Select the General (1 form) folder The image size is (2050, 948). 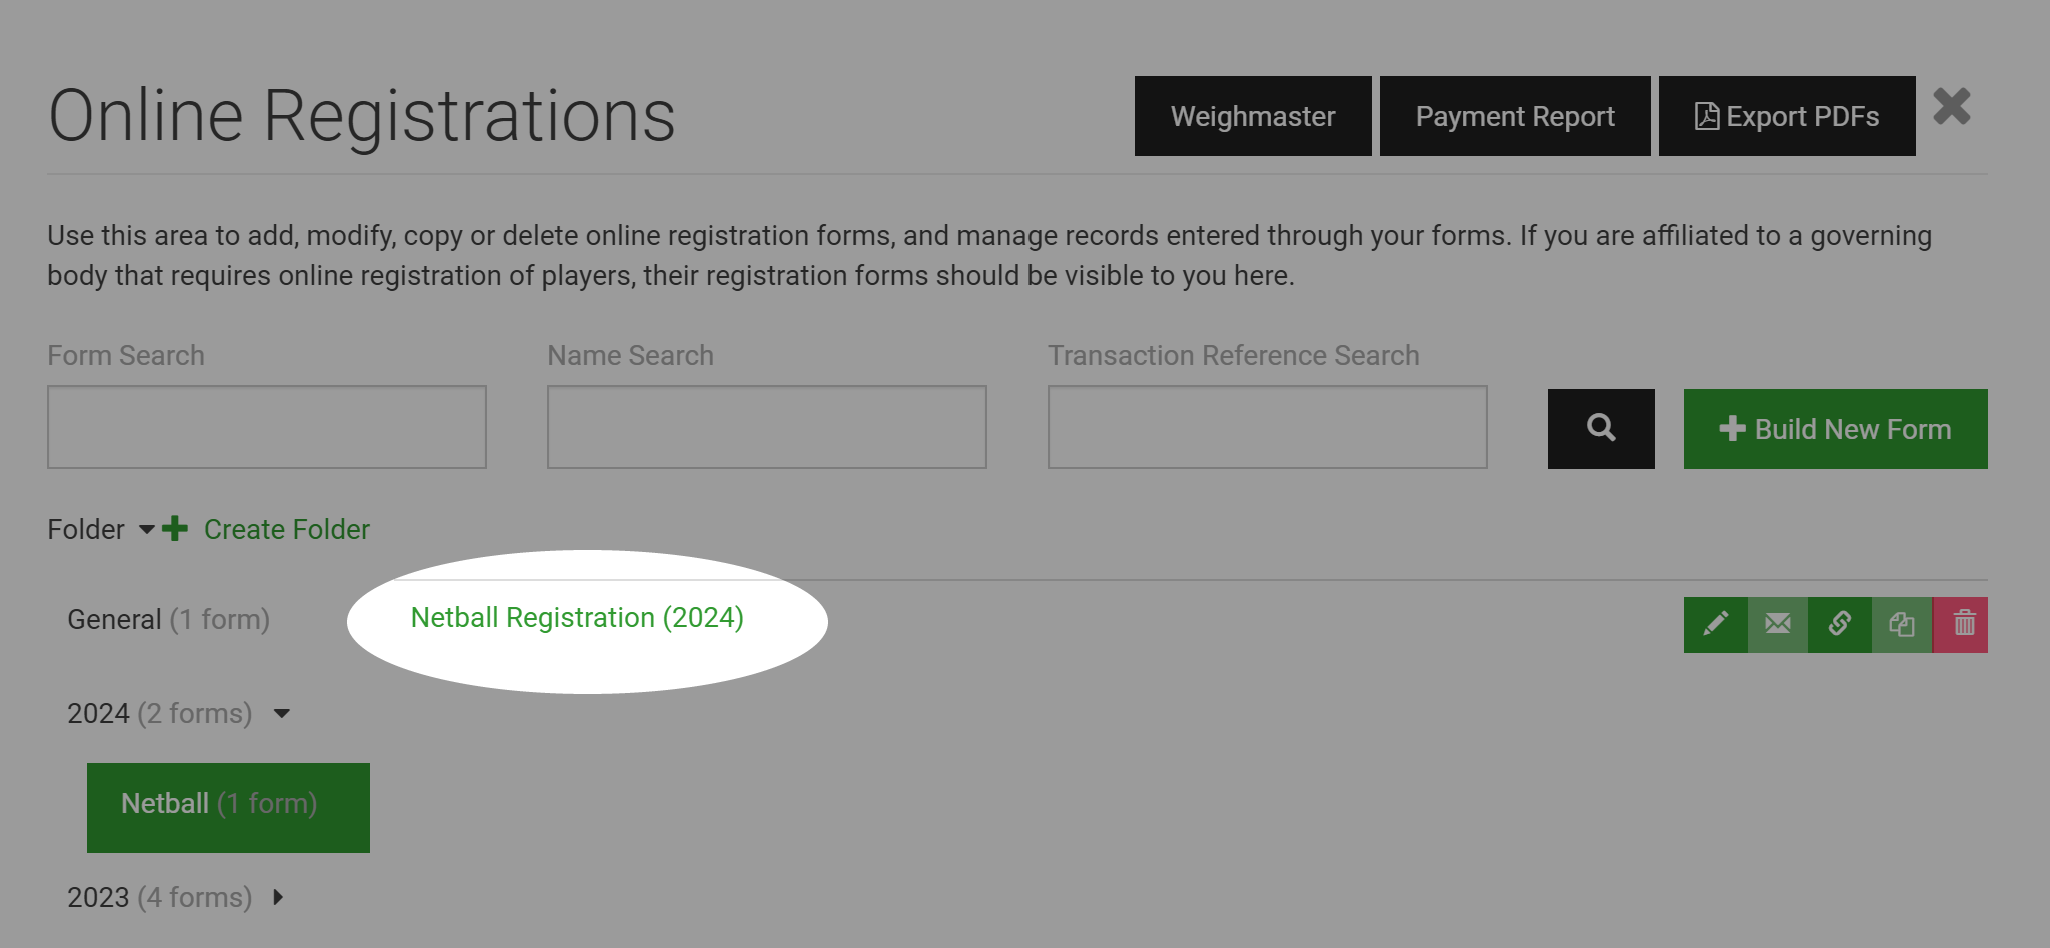coord(168,620)
